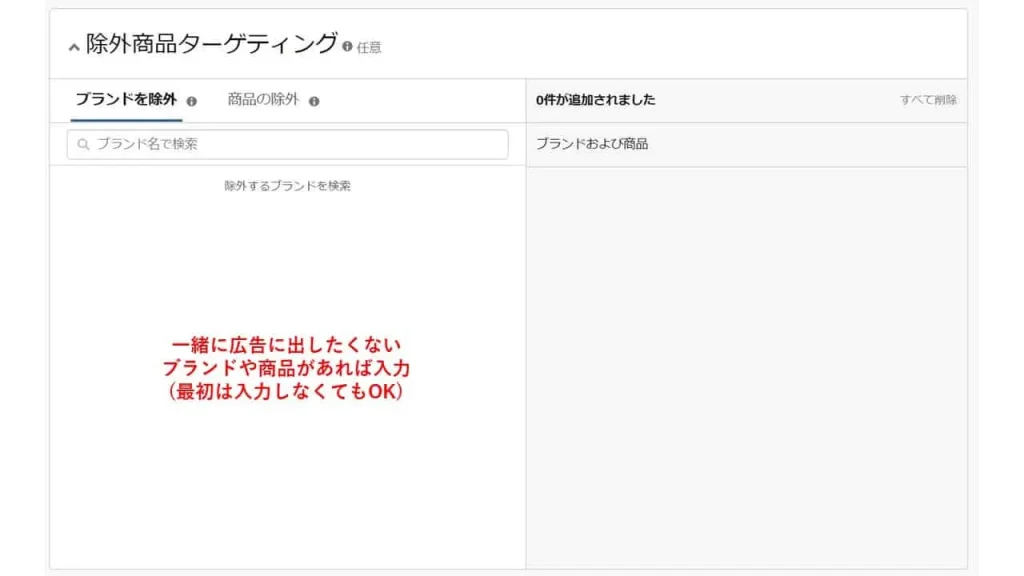The width and height of the screenshot is (1024, 576).
Task: Click the 除外商品ターゲティング heading text
Action: (212, 44)
